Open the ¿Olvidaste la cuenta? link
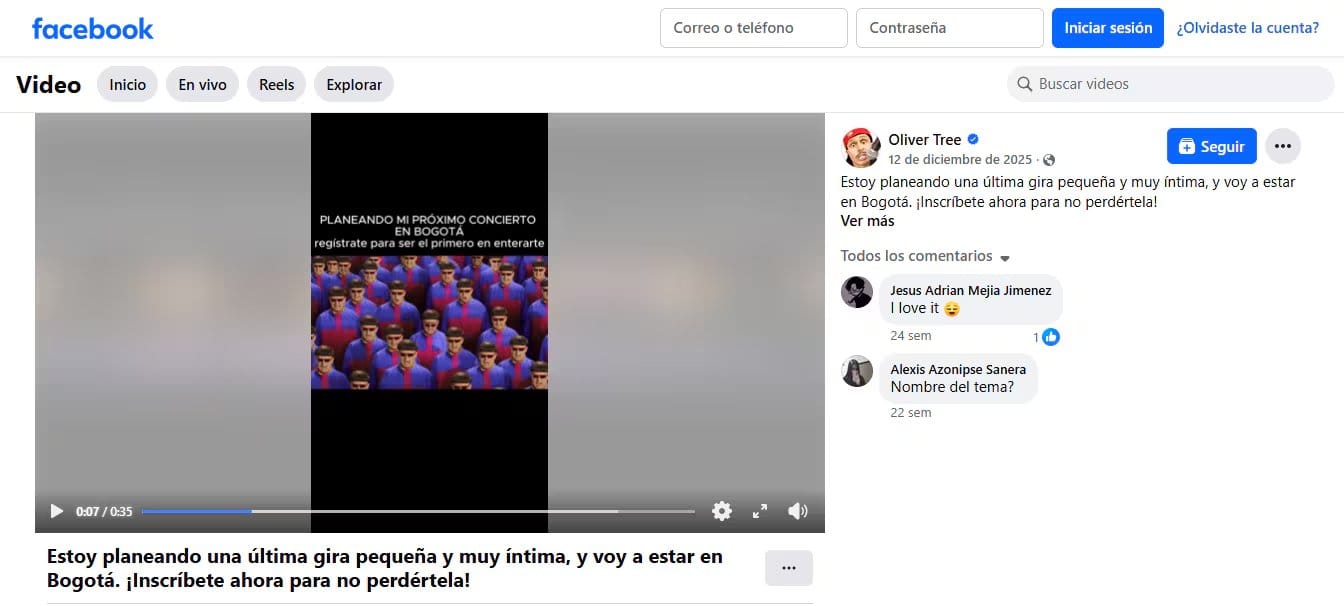This screenshot has width=1344, height=606. (1247, 28)
